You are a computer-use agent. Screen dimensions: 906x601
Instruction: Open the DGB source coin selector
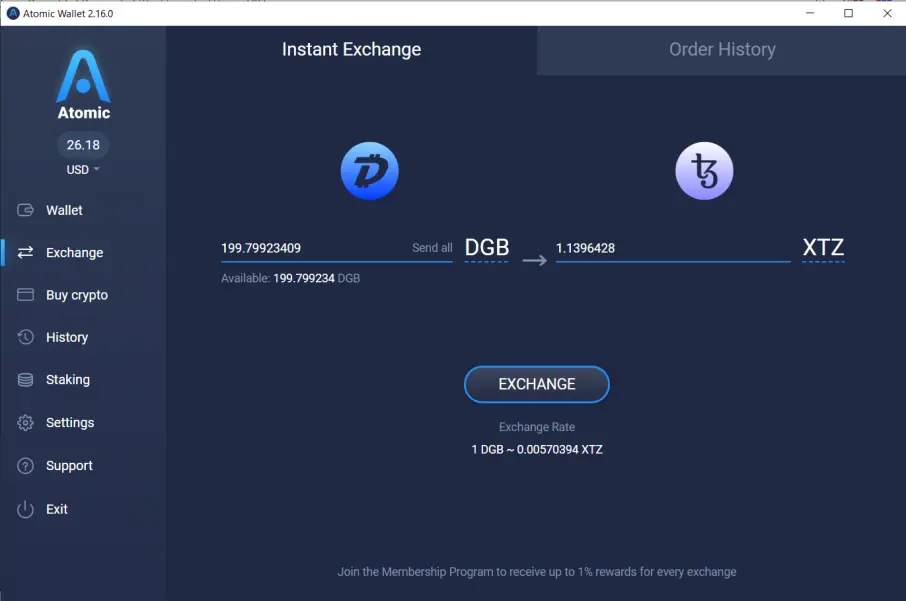(x=487, y=248)
